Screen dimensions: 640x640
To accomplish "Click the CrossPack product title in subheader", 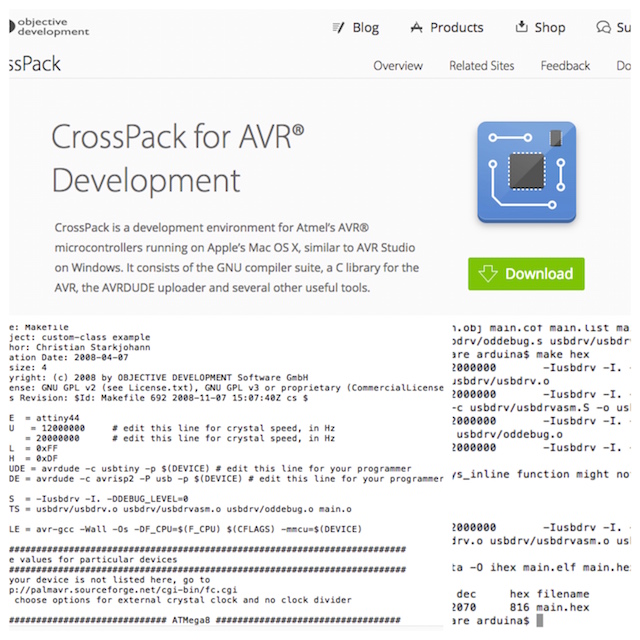I will tap(35, 64).
